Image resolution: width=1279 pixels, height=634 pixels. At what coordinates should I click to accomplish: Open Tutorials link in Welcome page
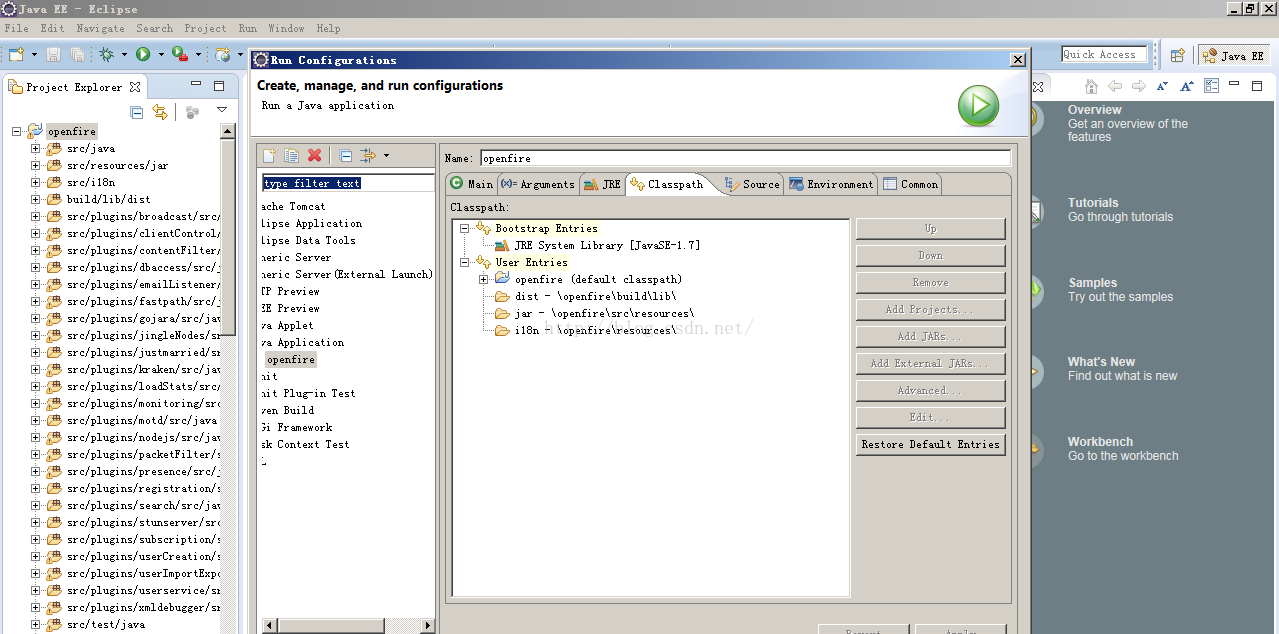tap(1093, 202)
